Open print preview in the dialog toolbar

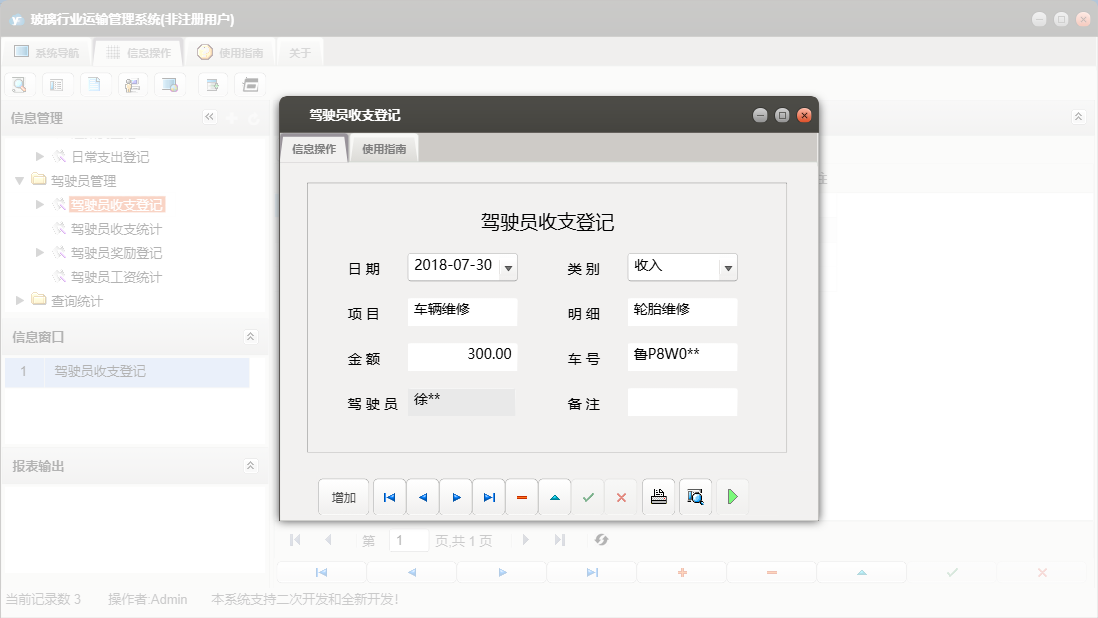tap(695, 497)
